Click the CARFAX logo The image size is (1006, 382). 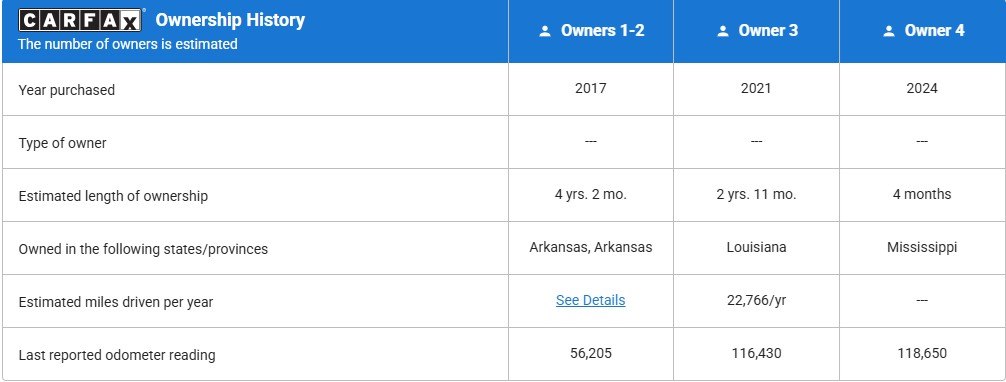(79, 21)
